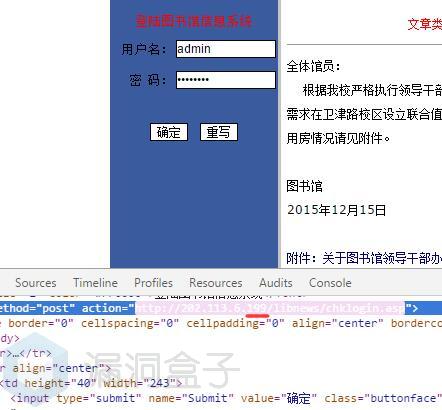Open the Audits tab
442x410 pixels.
276,283
